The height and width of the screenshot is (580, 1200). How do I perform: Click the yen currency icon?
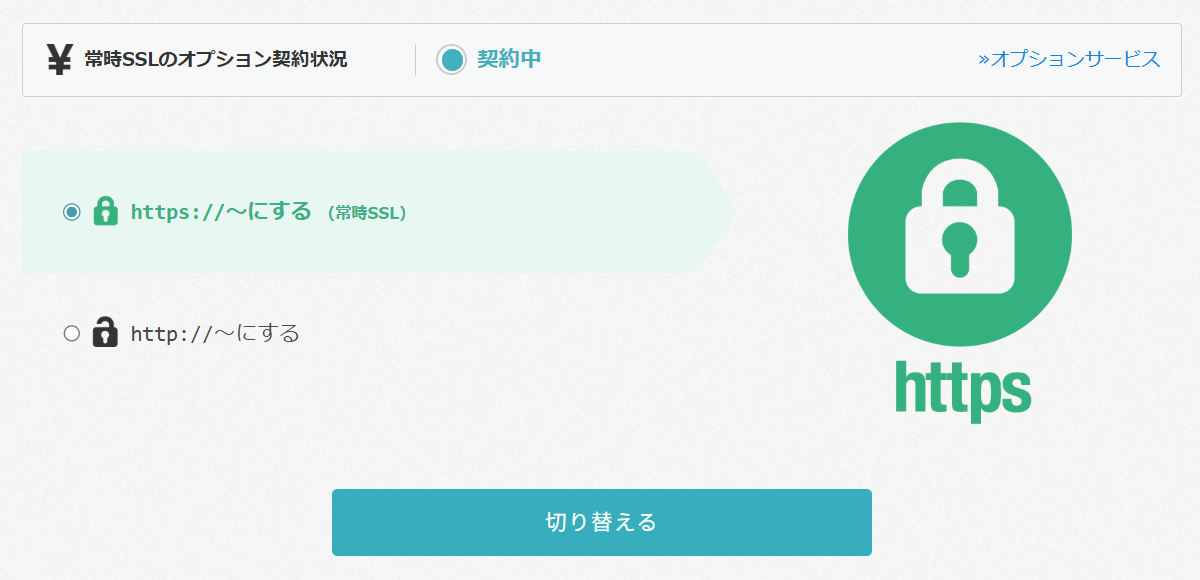(59, 60)
